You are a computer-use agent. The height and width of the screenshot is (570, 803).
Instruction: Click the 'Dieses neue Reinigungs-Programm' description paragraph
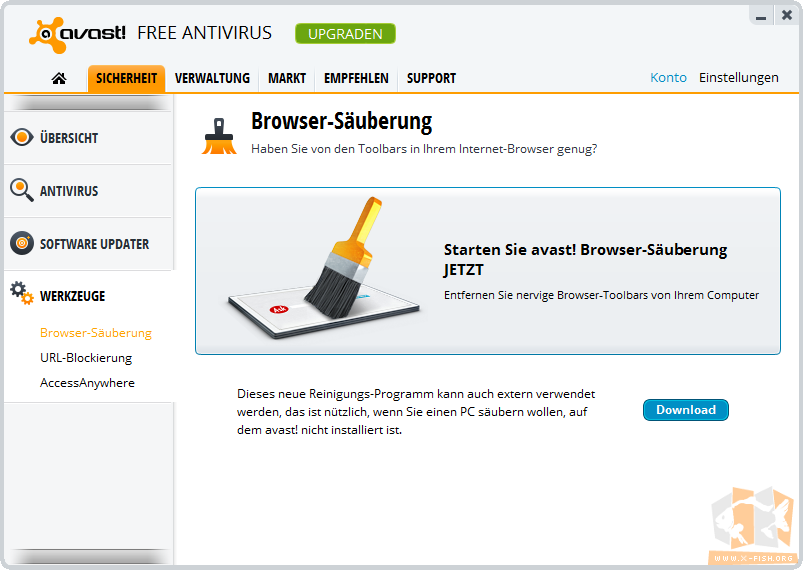pyautogui.click(x=416, y=412)
